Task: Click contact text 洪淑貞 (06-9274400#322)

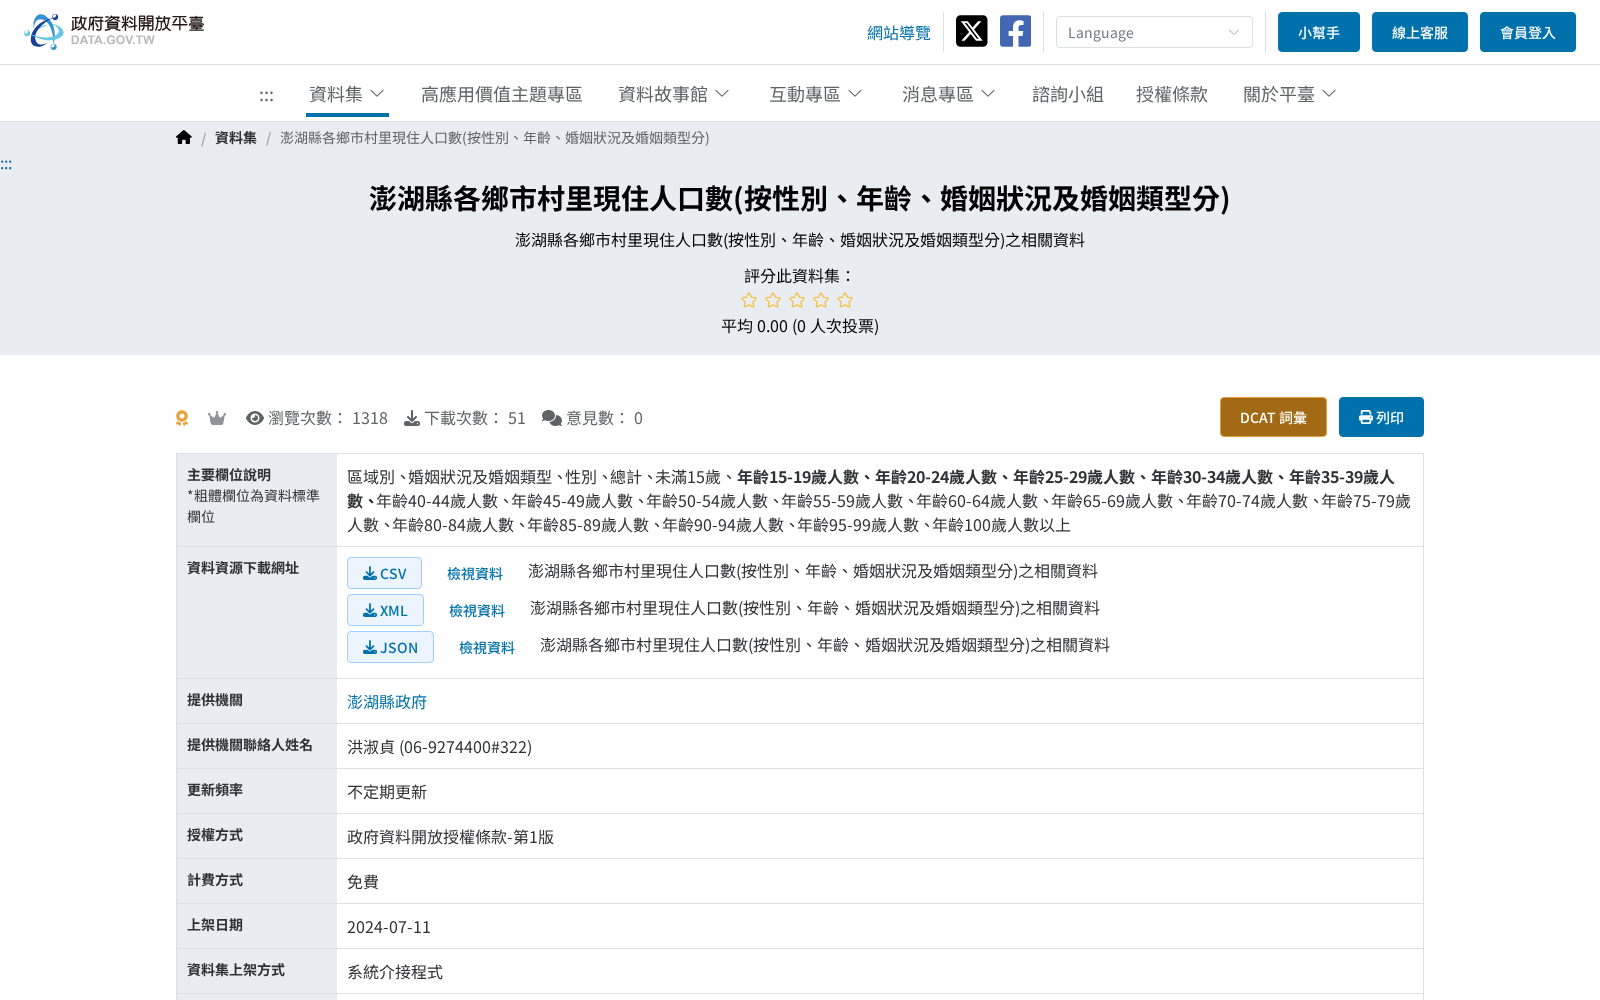Action: tap(439, 747)
